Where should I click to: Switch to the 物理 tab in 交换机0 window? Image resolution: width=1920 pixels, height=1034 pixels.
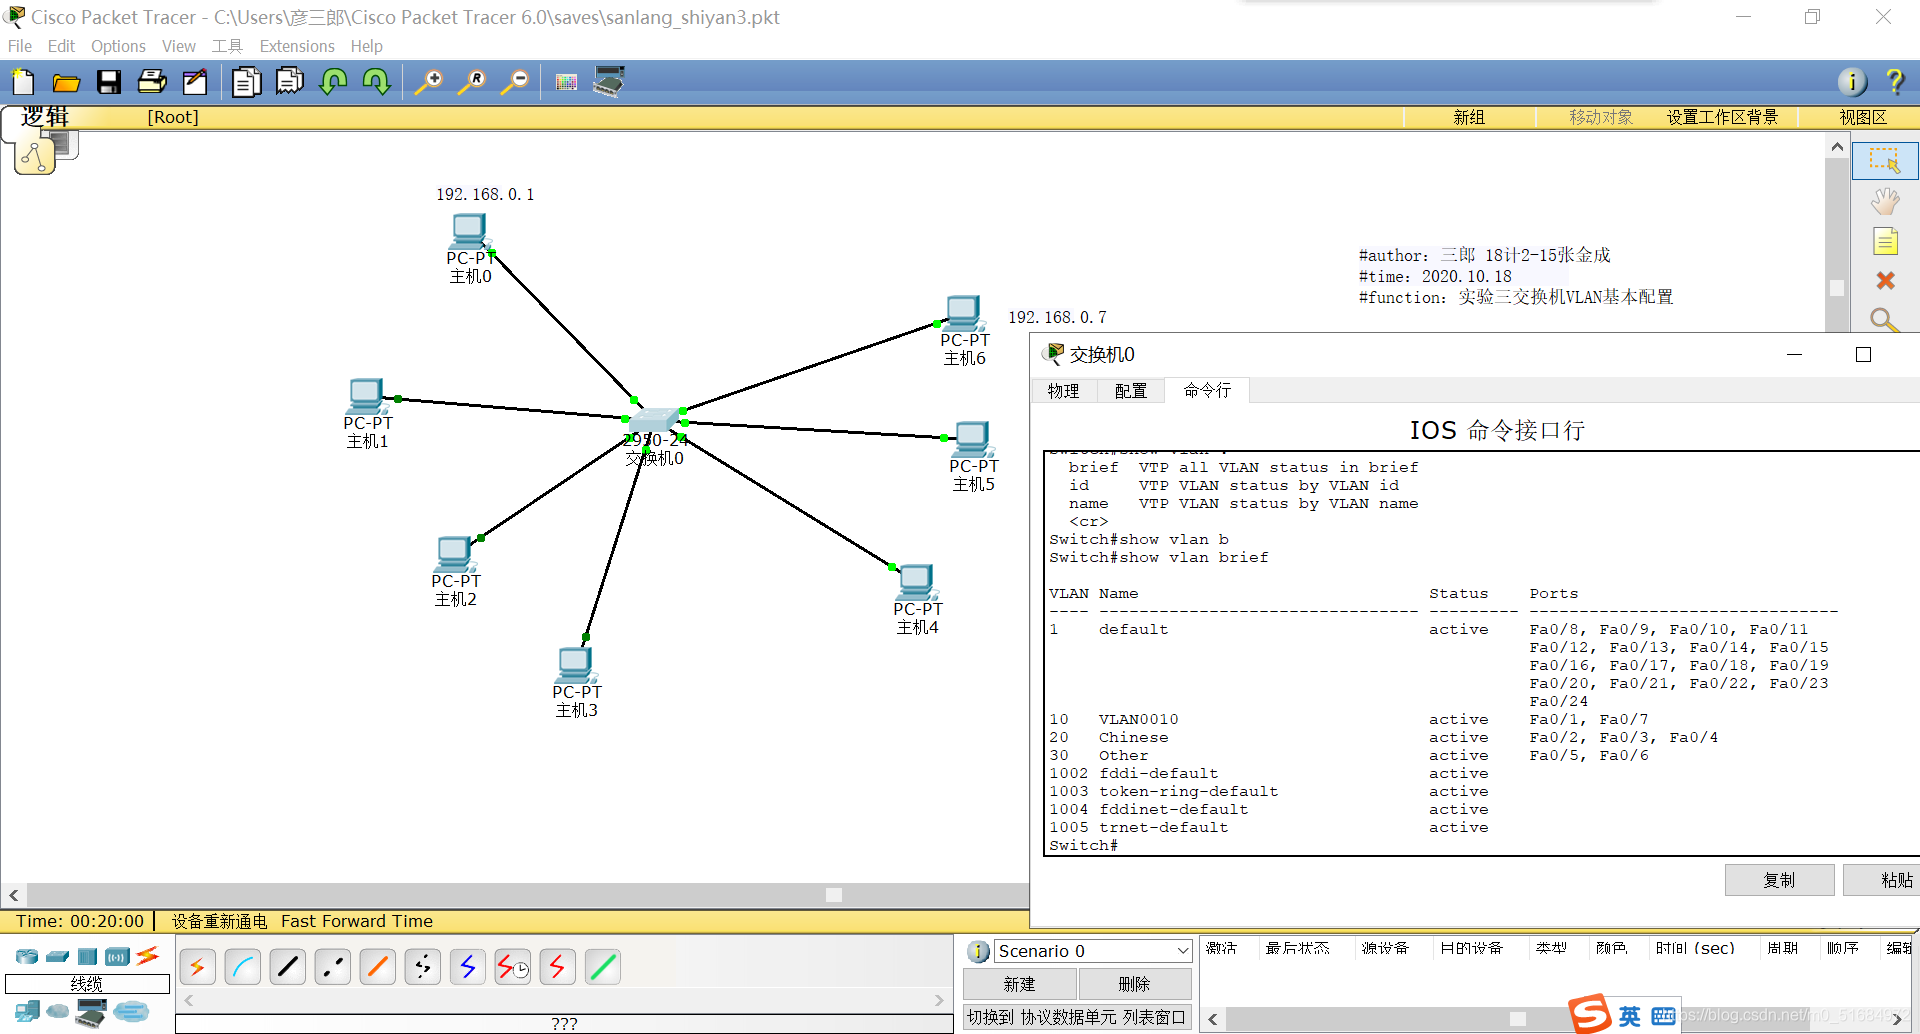click(x=1063, y=391)
